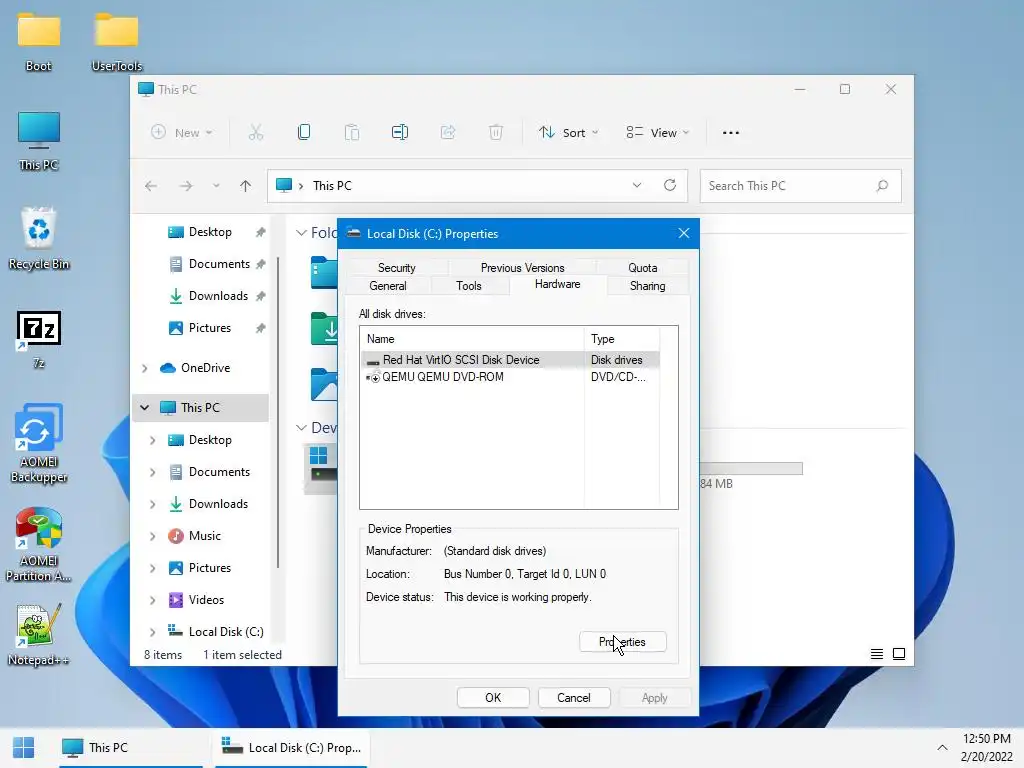The height and width of the screenshot is (768, 1024).
Task: Switch to the General tab
Action: (x=388, y=286)
